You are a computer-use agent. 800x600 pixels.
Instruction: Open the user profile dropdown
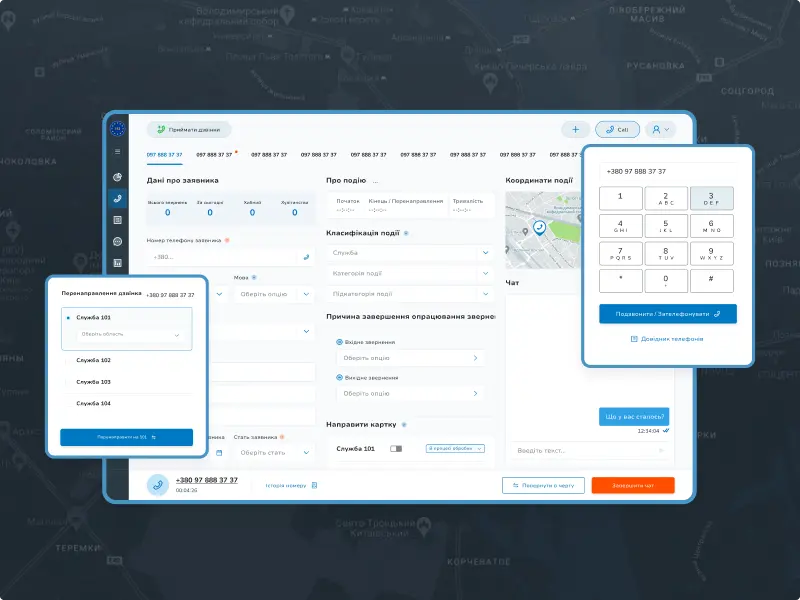660,129
